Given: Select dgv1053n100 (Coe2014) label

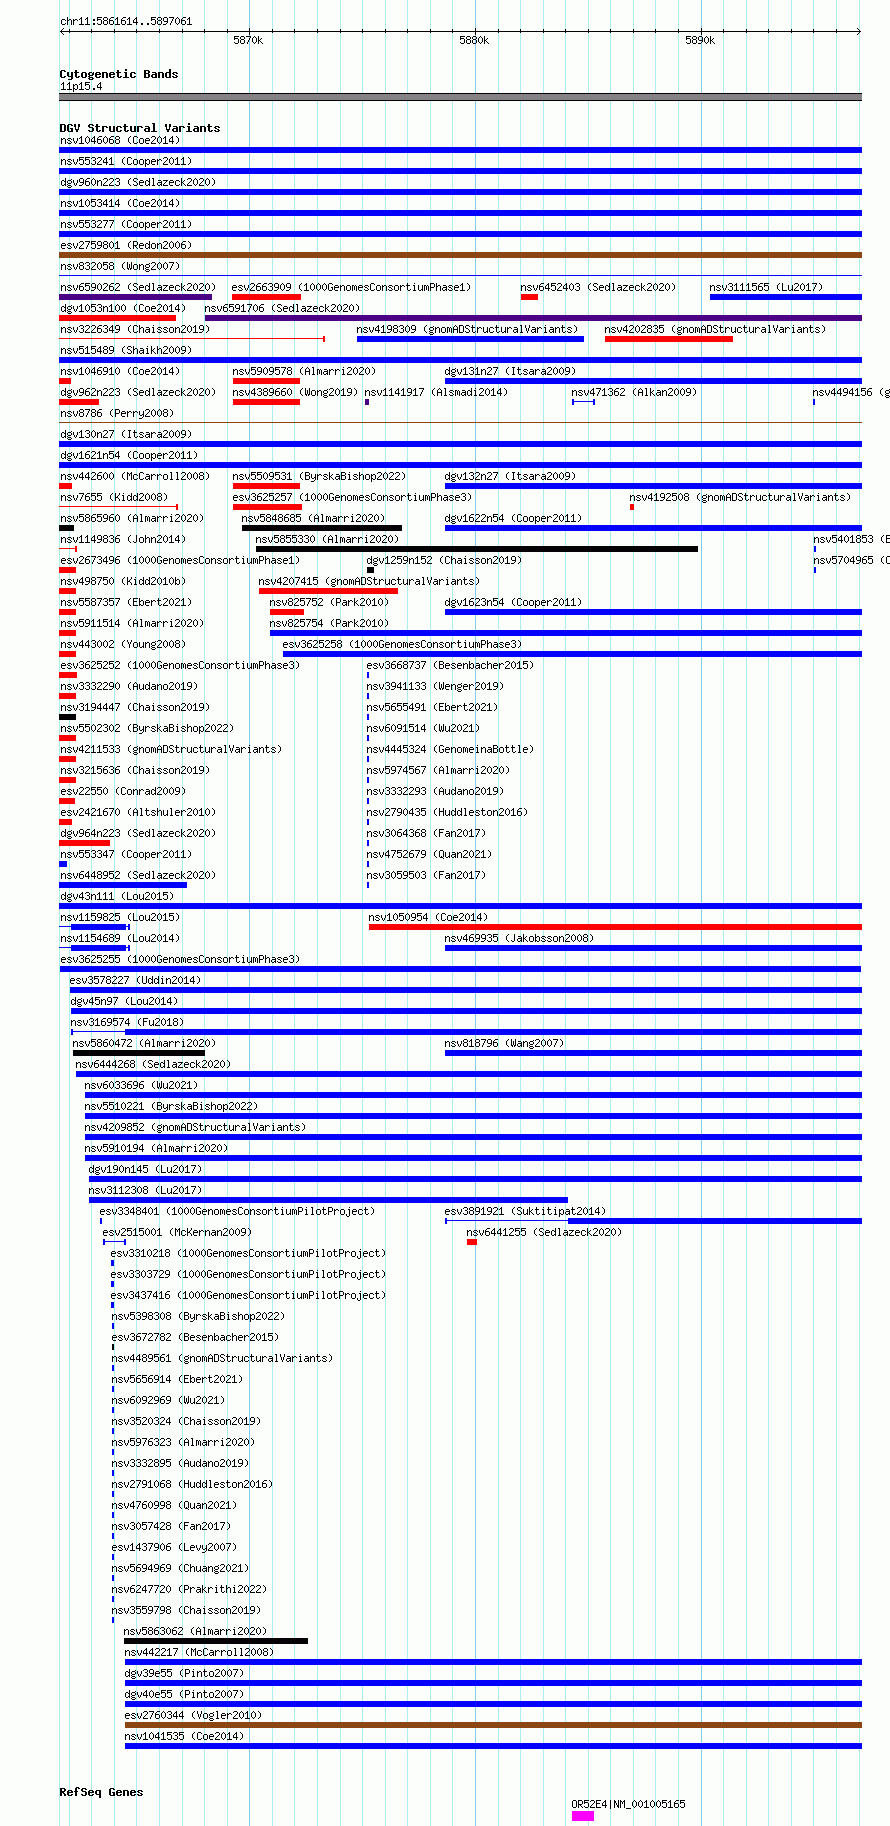Looking at the screenshot, I should click(x=123, y=308).
